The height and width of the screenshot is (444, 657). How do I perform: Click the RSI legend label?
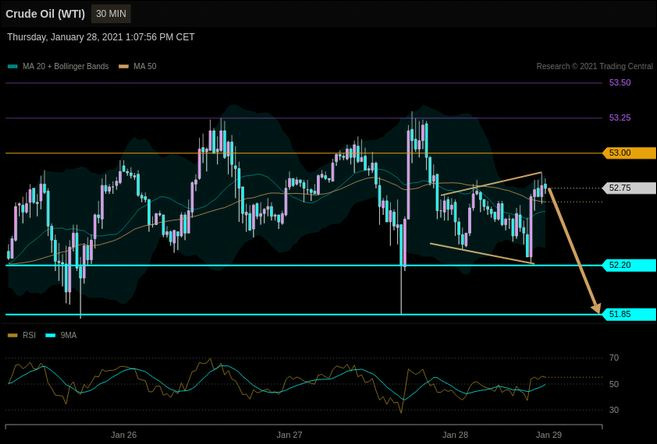click(29, 336)
